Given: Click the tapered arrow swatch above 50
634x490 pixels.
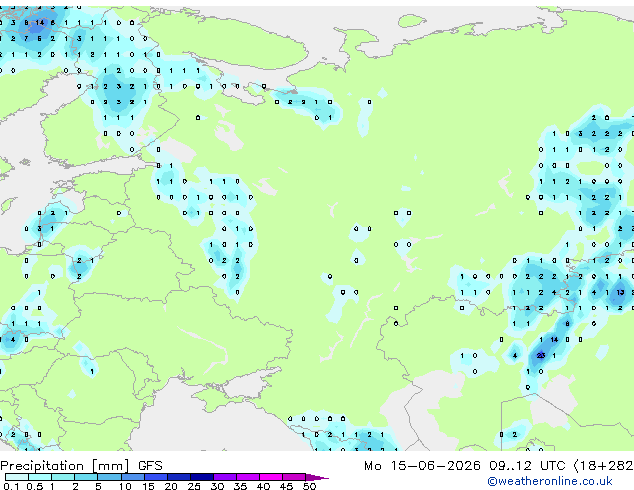Looking at the screenshot, I should [x=317, y=477].
